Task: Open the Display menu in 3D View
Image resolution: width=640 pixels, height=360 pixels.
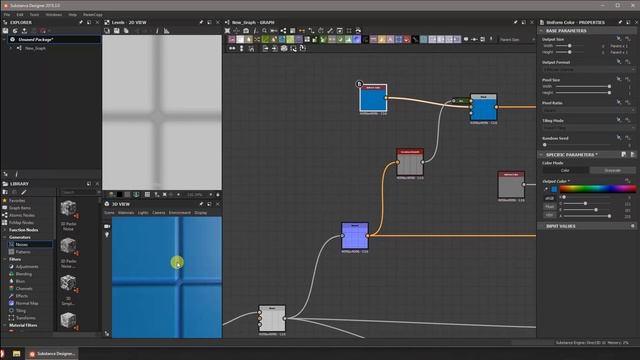Action: (x=200, y=213)
